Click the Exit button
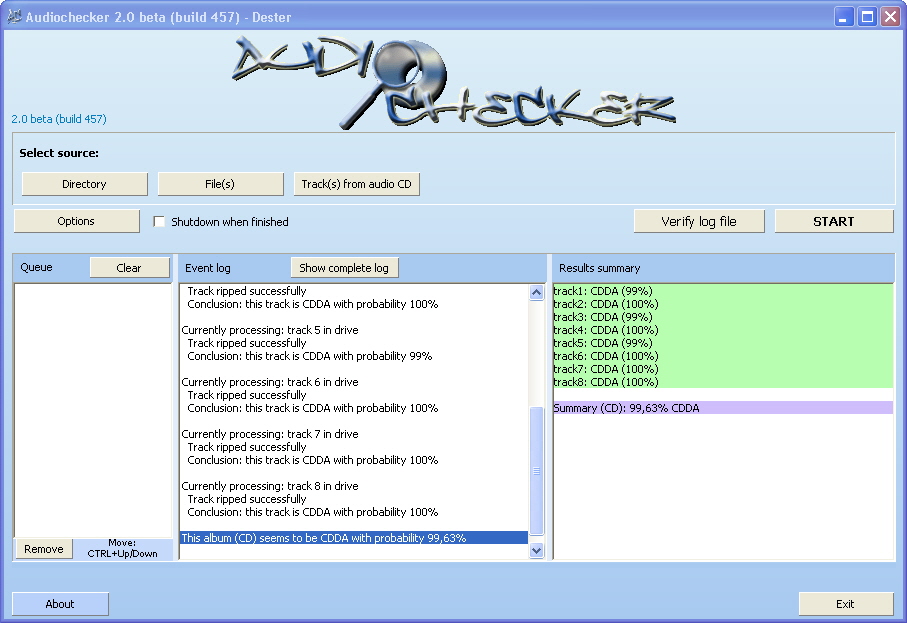 coord(845,604)
